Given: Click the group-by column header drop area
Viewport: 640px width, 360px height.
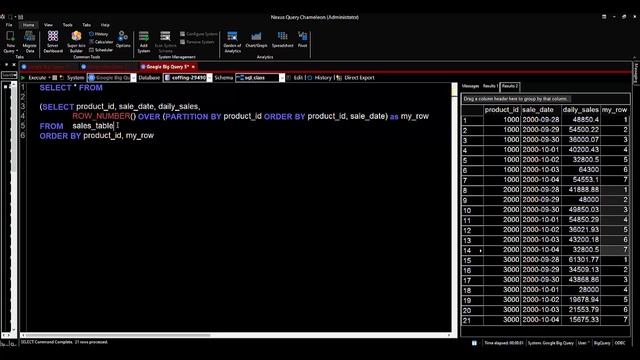Looking at the screenshot, I should pos(546,99).
